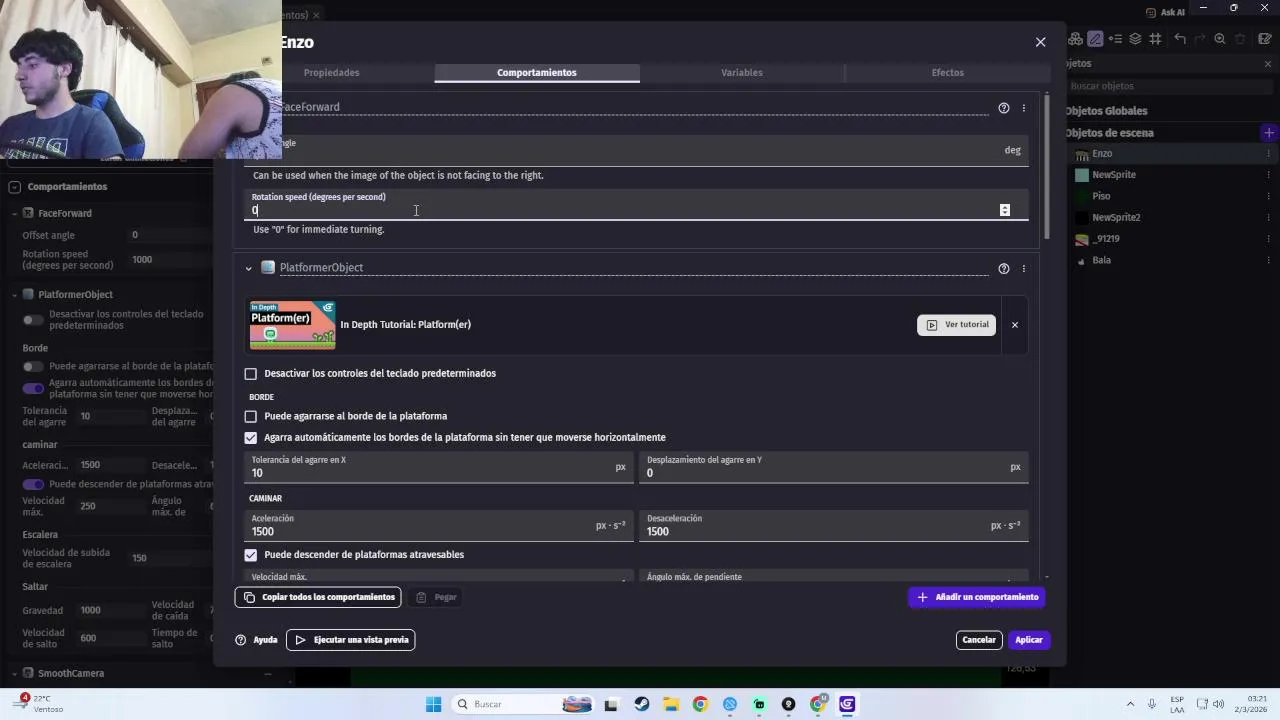Screen dimensions: 1280x720
Task: Click the GDevelop icon in the taskbar
Action: (847, 704)
